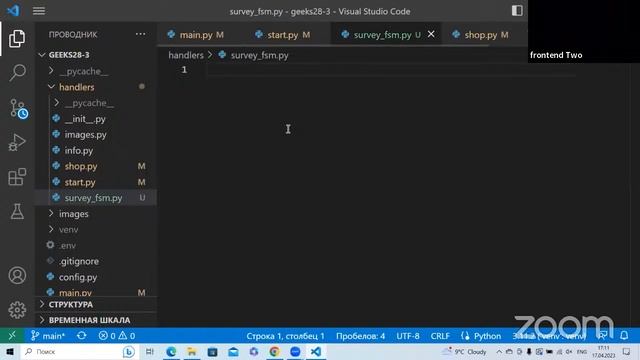Switch to the start.py tab
Image resolution: width=640 pixels, height=360 pixels.
(x=283, y=35)
